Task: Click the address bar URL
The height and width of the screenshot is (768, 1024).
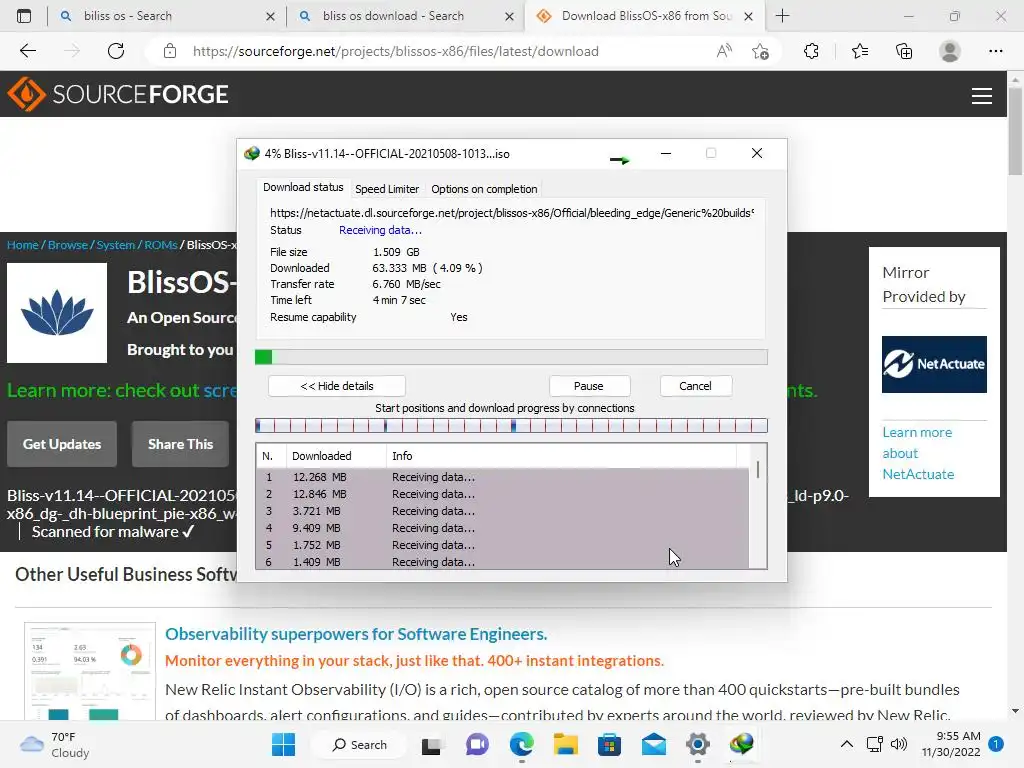Action: coord(396,51)
